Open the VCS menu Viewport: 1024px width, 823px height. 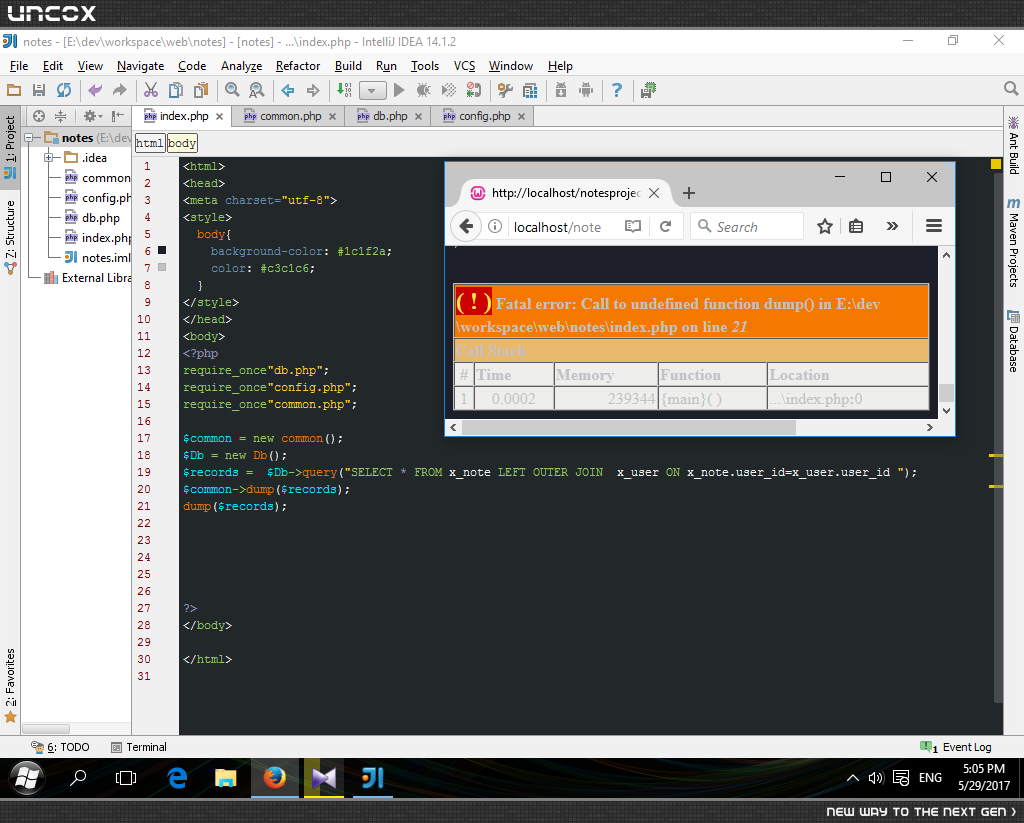[x=464, y=66]
